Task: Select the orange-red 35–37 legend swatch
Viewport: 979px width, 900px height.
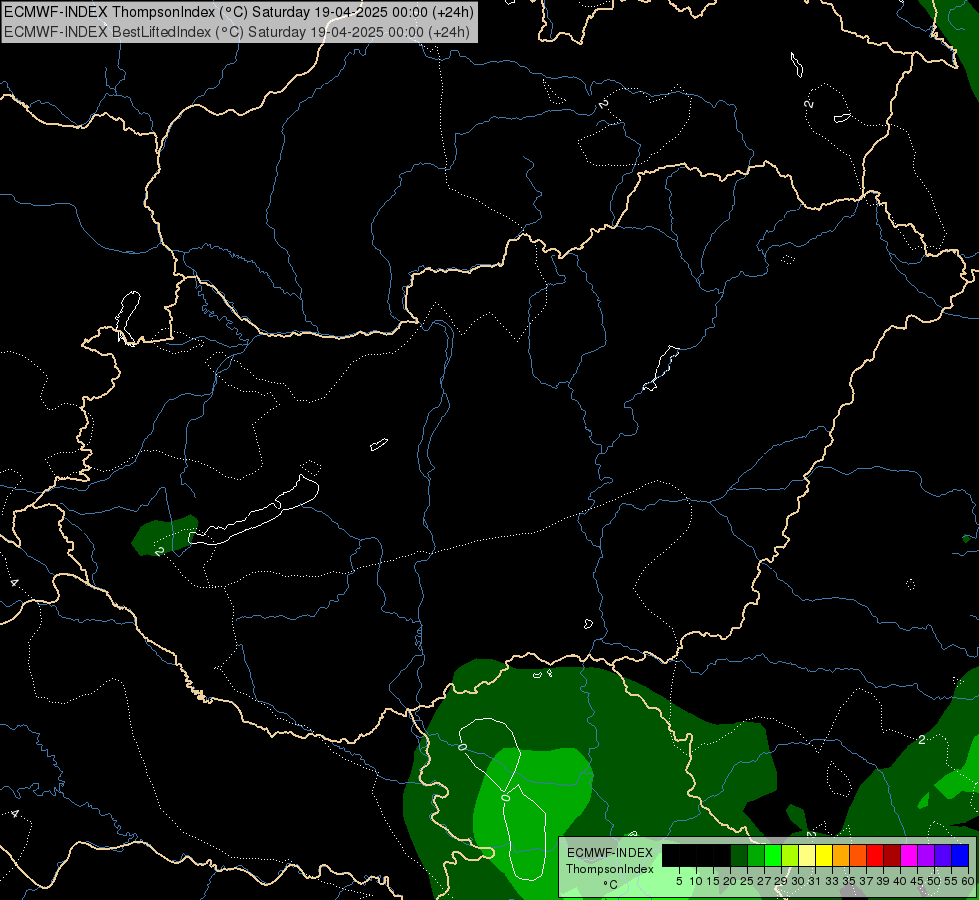Action: click(x=858, y=855)
